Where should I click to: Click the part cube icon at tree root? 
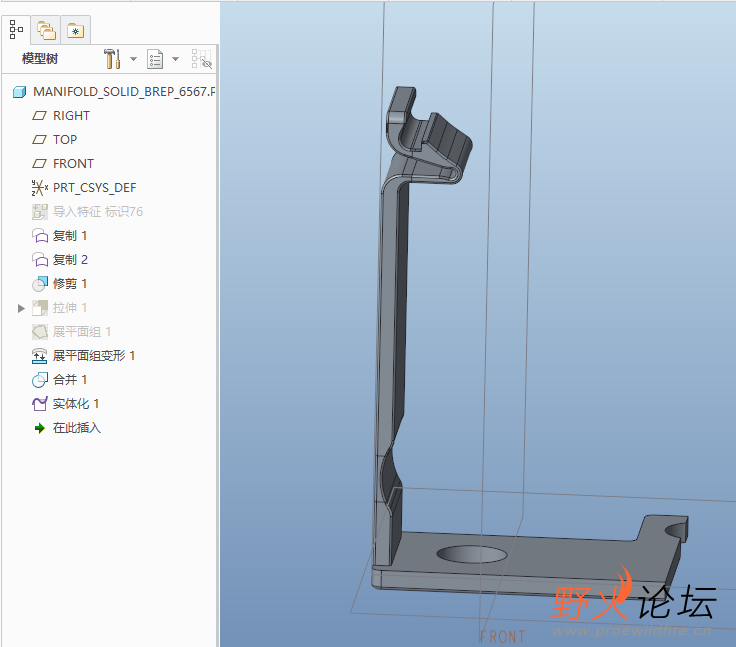[20, 92]
